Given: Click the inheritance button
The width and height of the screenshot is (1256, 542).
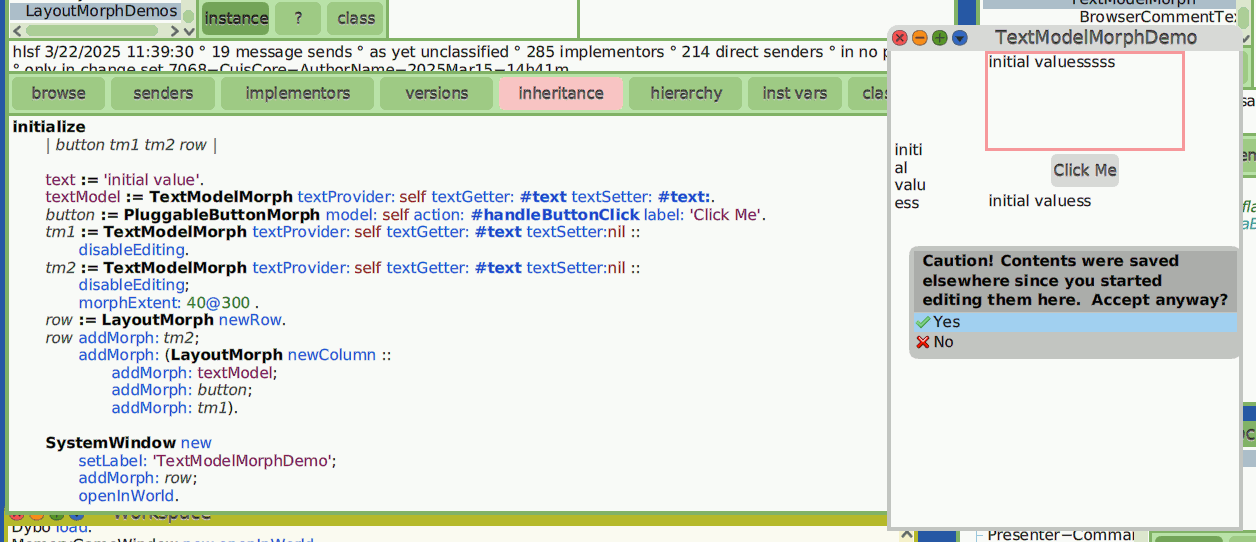Looking at the screenshot, I should coord(561,93).
